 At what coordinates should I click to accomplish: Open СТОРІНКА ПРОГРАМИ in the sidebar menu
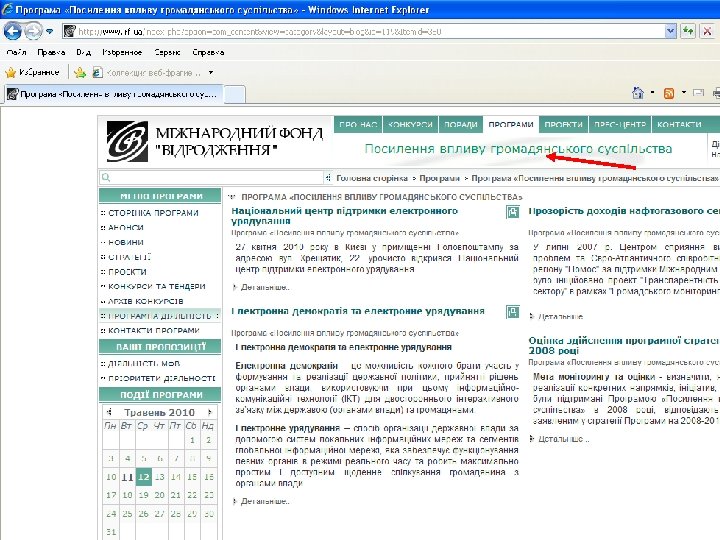(x=153, y=213)
